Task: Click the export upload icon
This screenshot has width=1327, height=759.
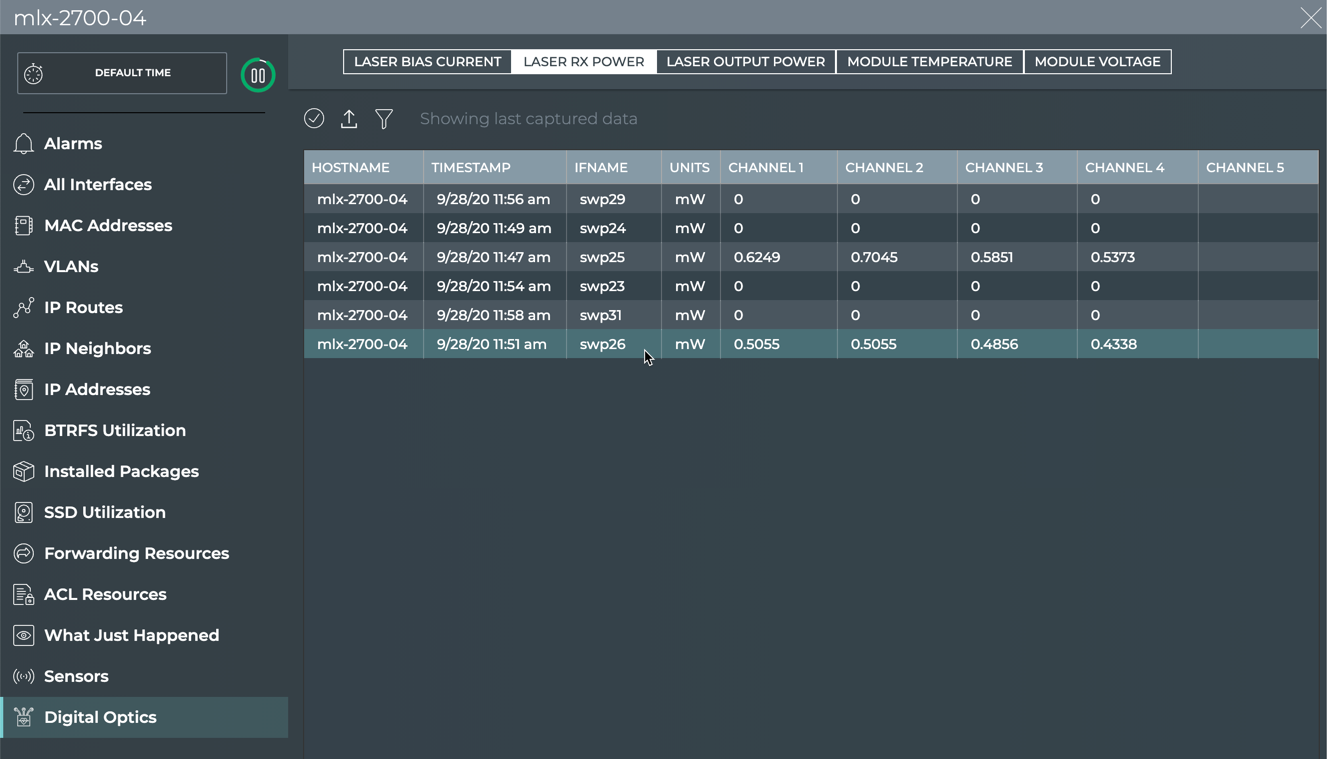Action: tap(349, 119)
